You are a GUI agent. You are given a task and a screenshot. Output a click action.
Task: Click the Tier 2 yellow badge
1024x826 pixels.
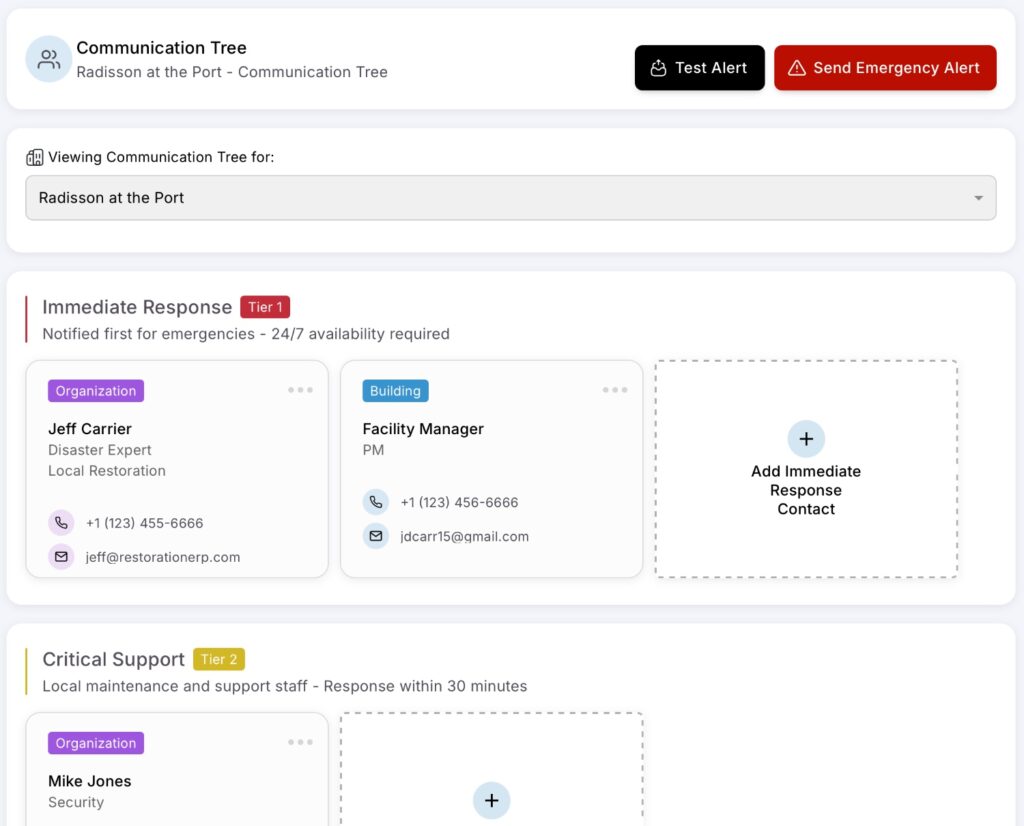click(x=219, y=659)
